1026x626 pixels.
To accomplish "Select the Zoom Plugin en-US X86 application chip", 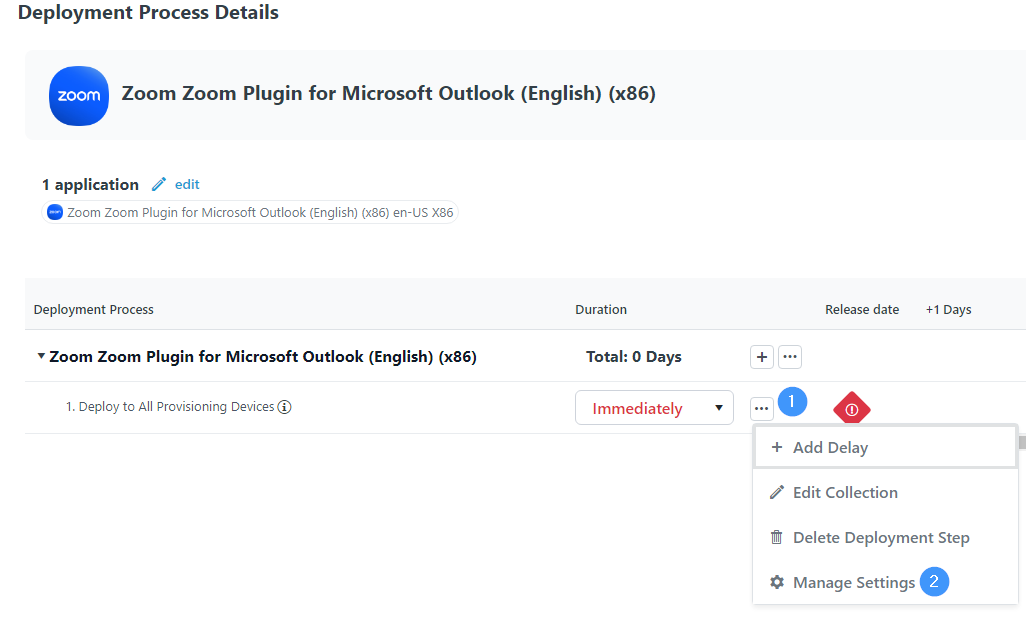I will click(x=252, y=212).
